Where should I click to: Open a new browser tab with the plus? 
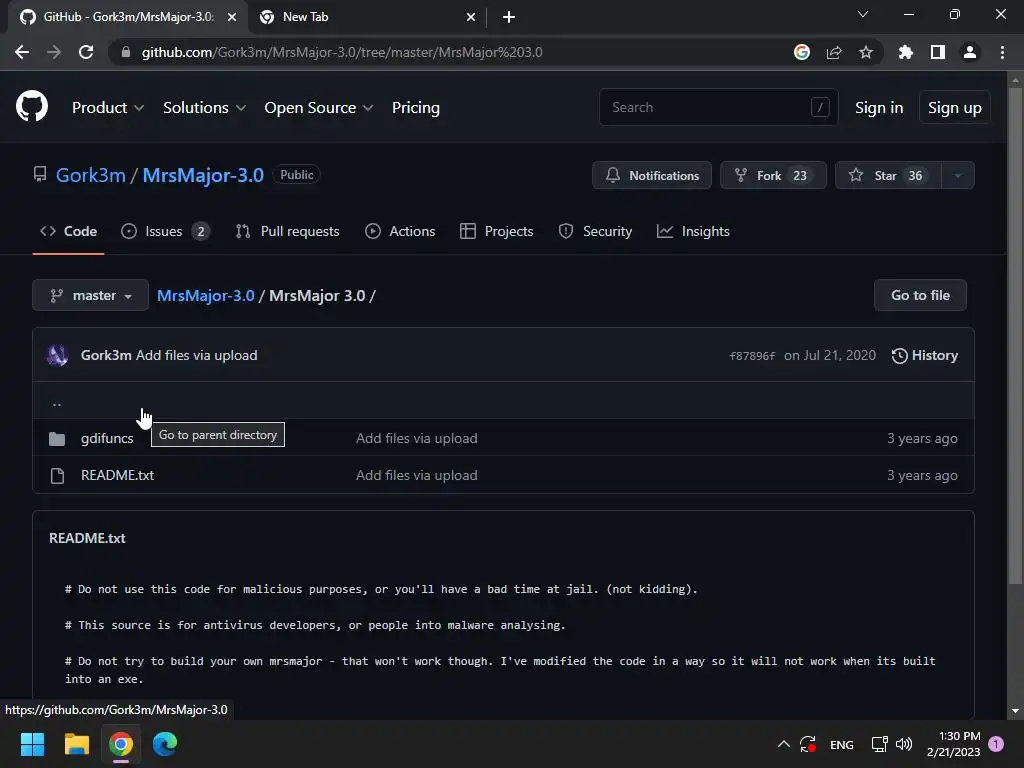(509, 17)
